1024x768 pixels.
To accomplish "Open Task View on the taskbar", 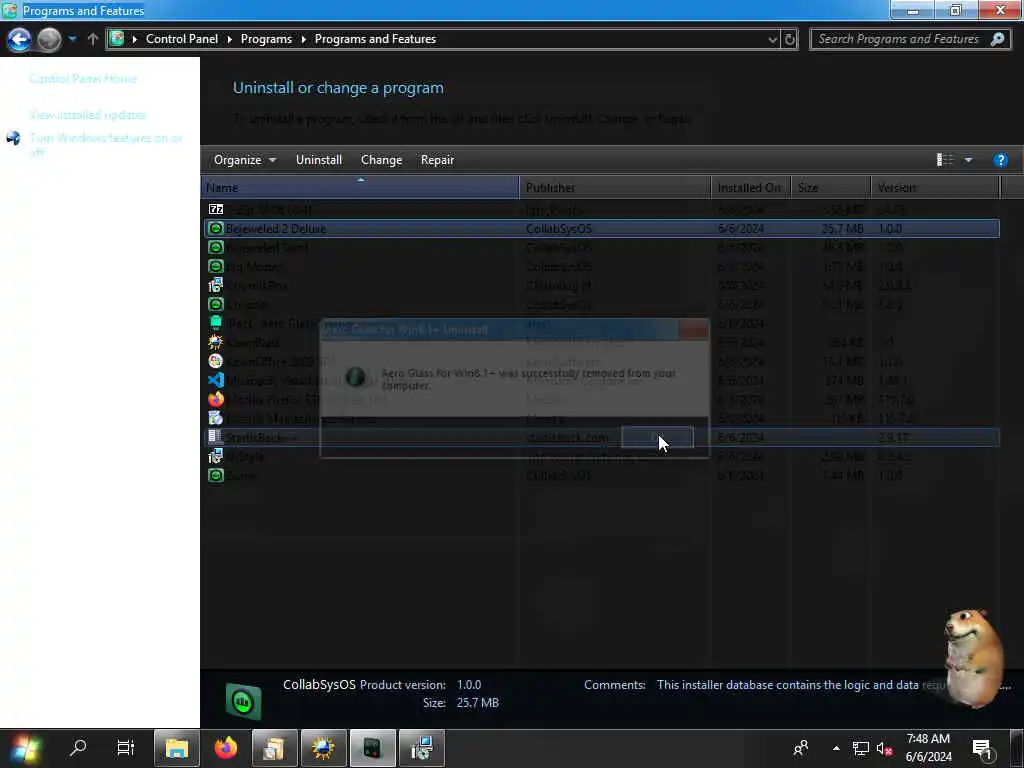I will click(x=125, y=748).
